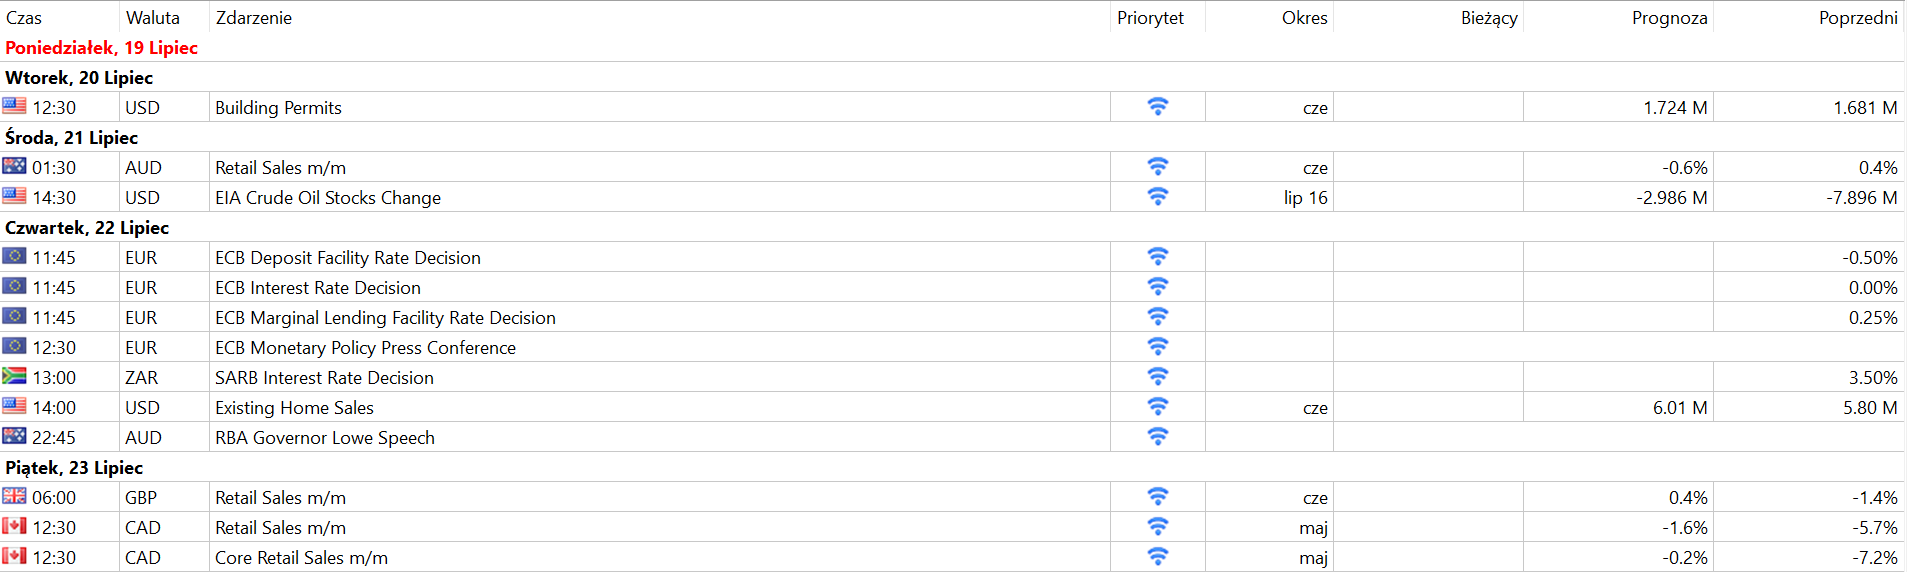
Task: Click the Prognoza column header
Action: [1669, 17]
